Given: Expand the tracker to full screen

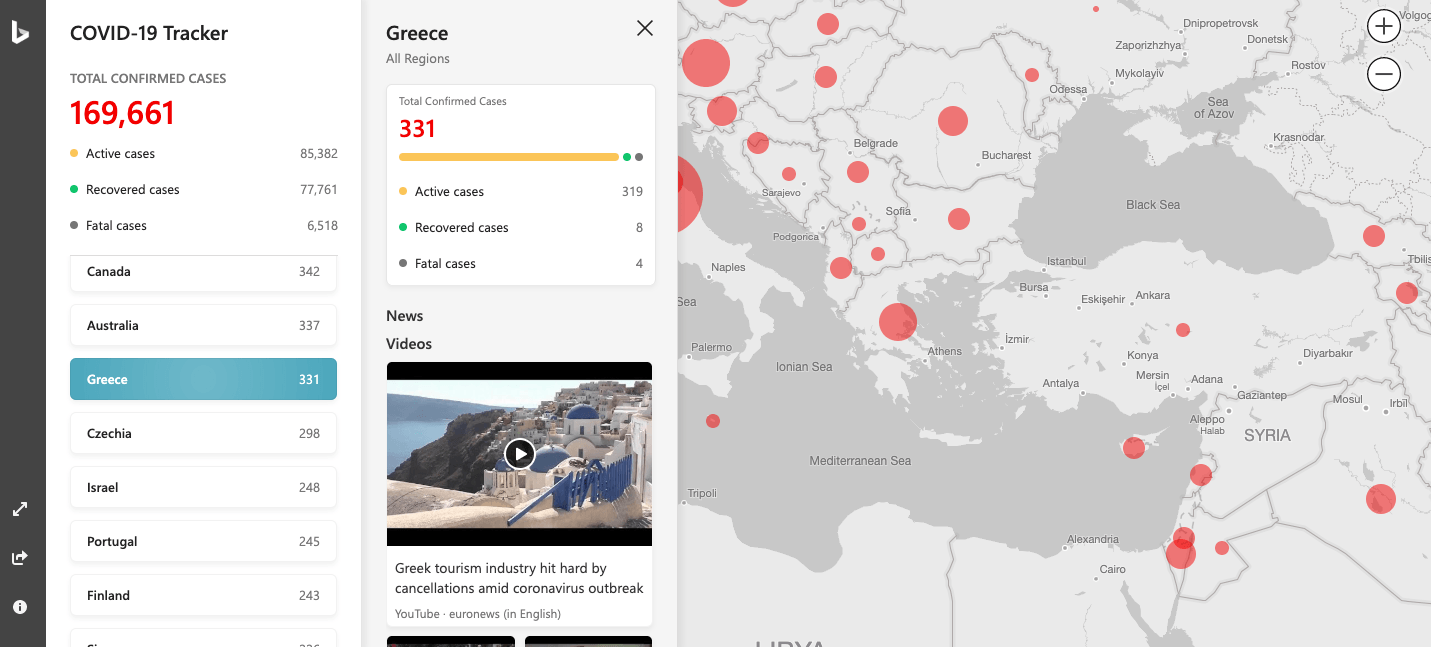Looking at the screenshot, I should [x=20, y=509].
